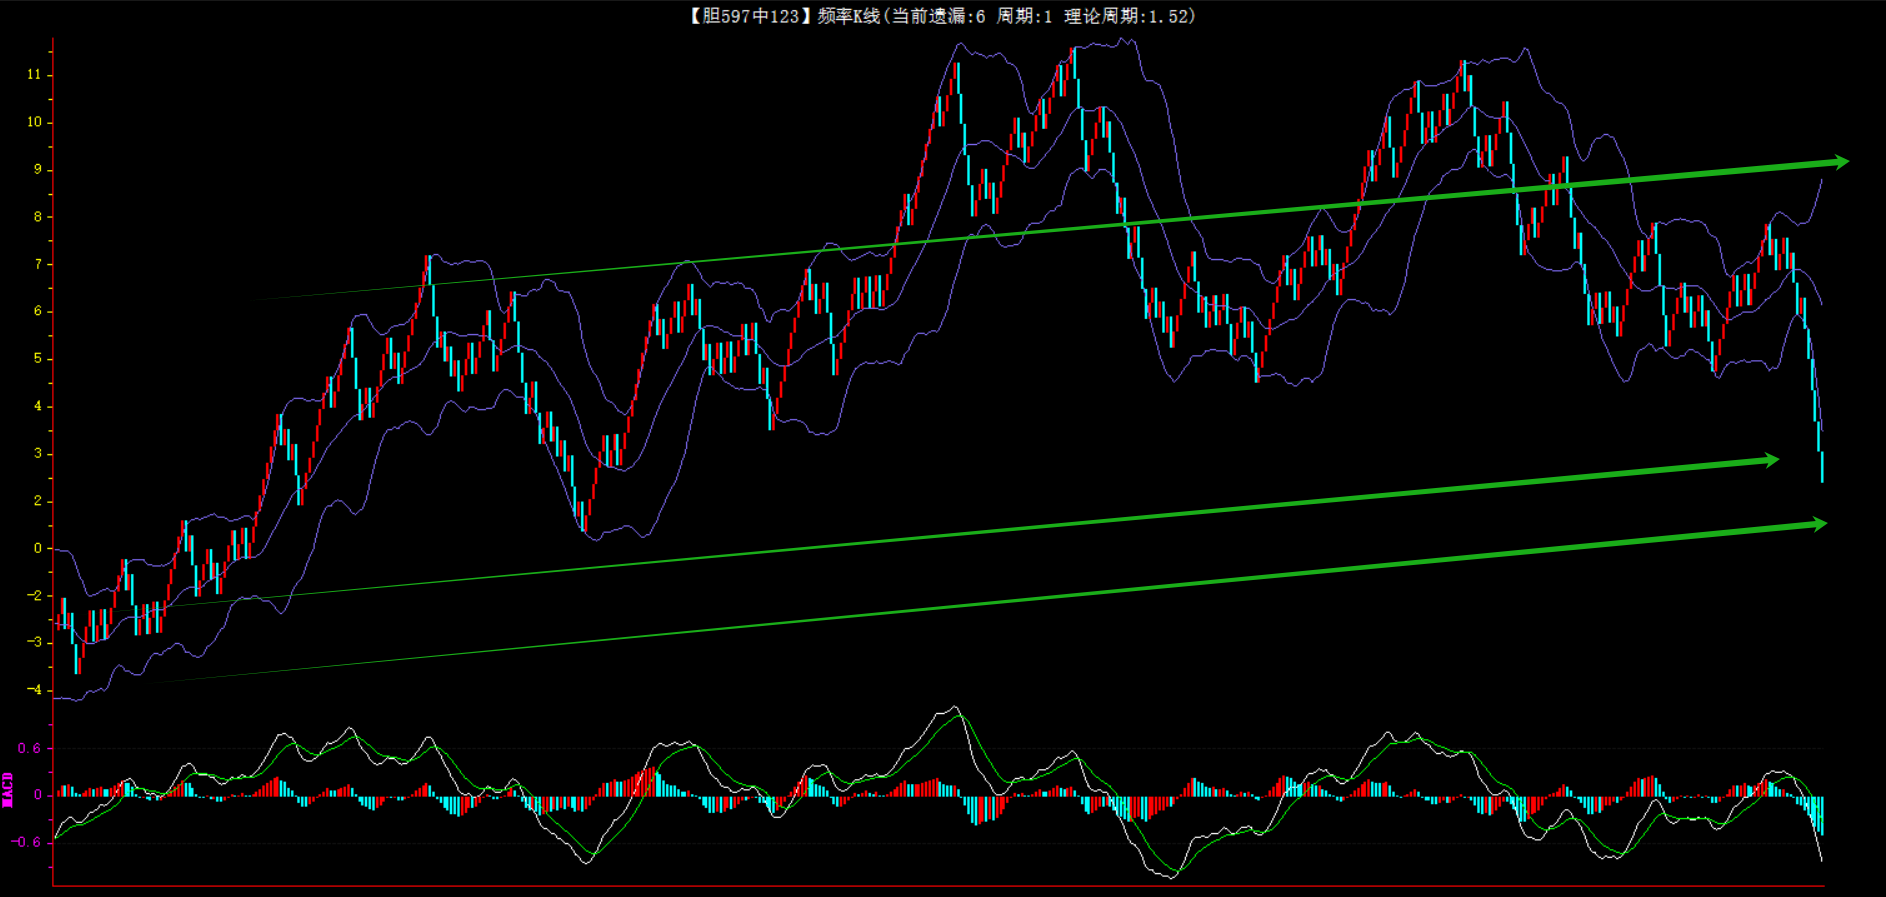The image size is (1886, 897).
Task: Click the -4 label on the price axis
Action: click(34, 690)
